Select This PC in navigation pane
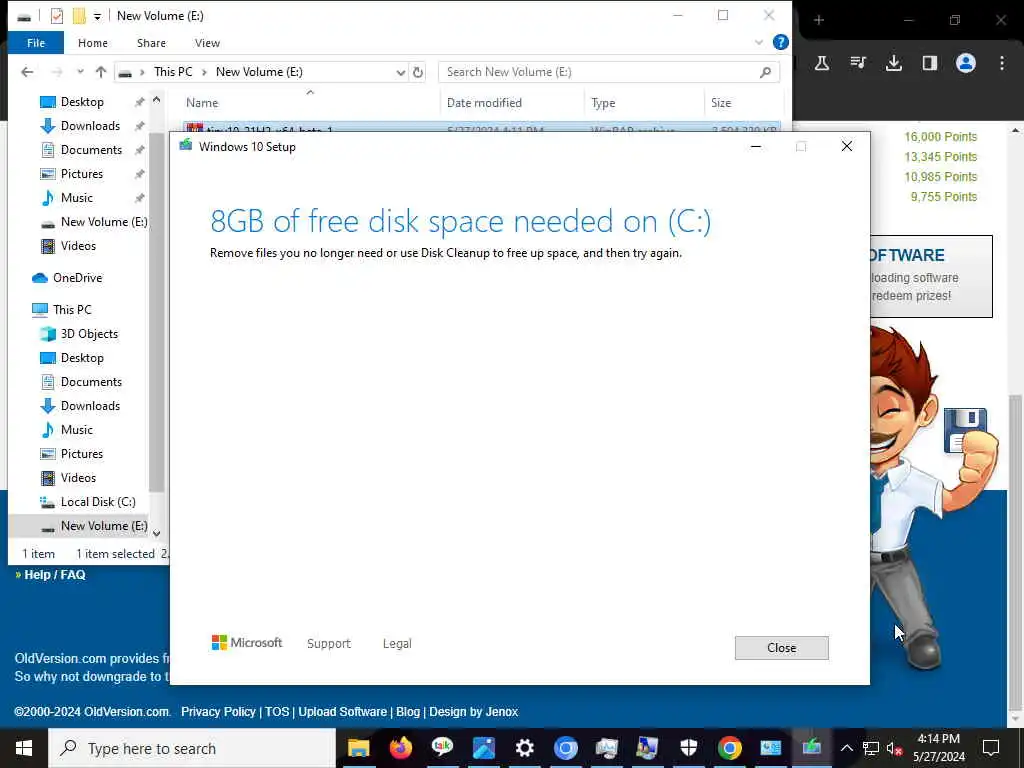Screen dimensions: 1024x768 (x=72, y=310)
